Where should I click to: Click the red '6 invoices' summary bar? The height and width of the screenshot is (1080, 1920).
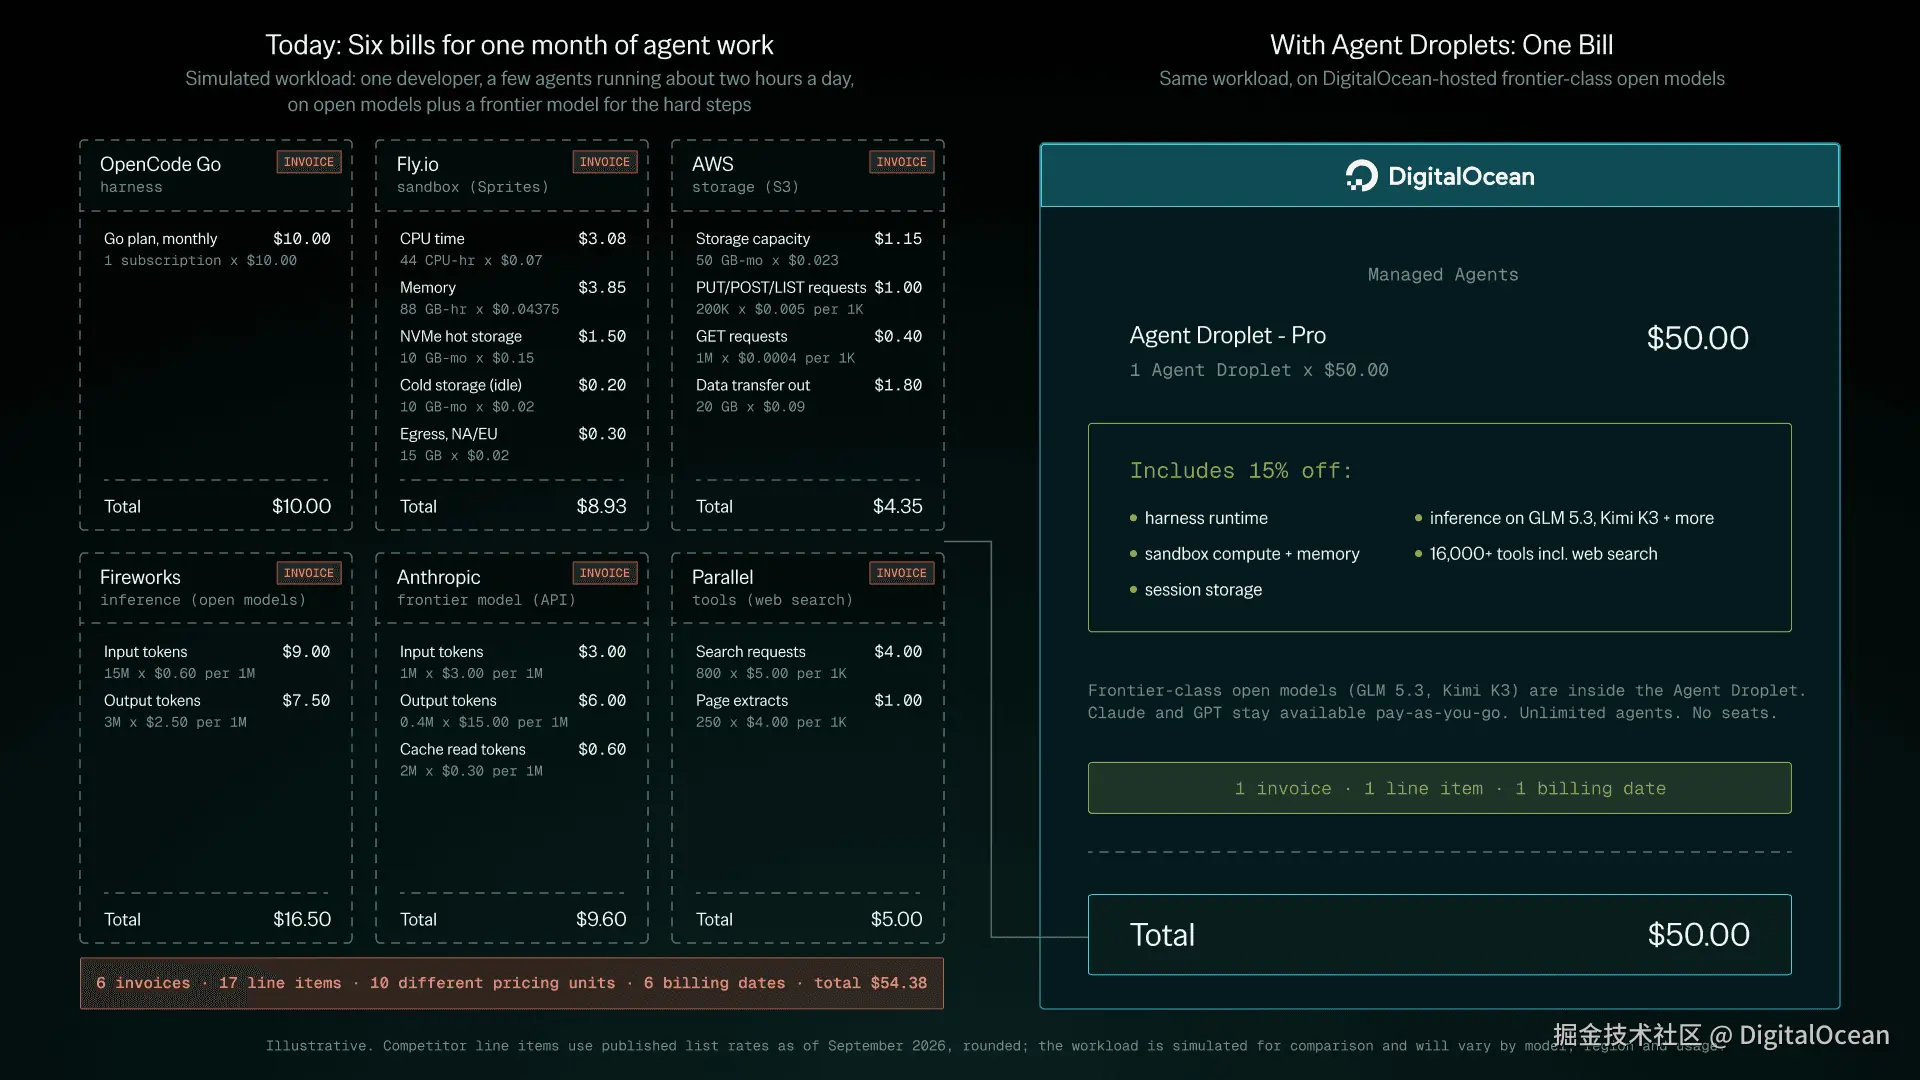tap(511, 983)
